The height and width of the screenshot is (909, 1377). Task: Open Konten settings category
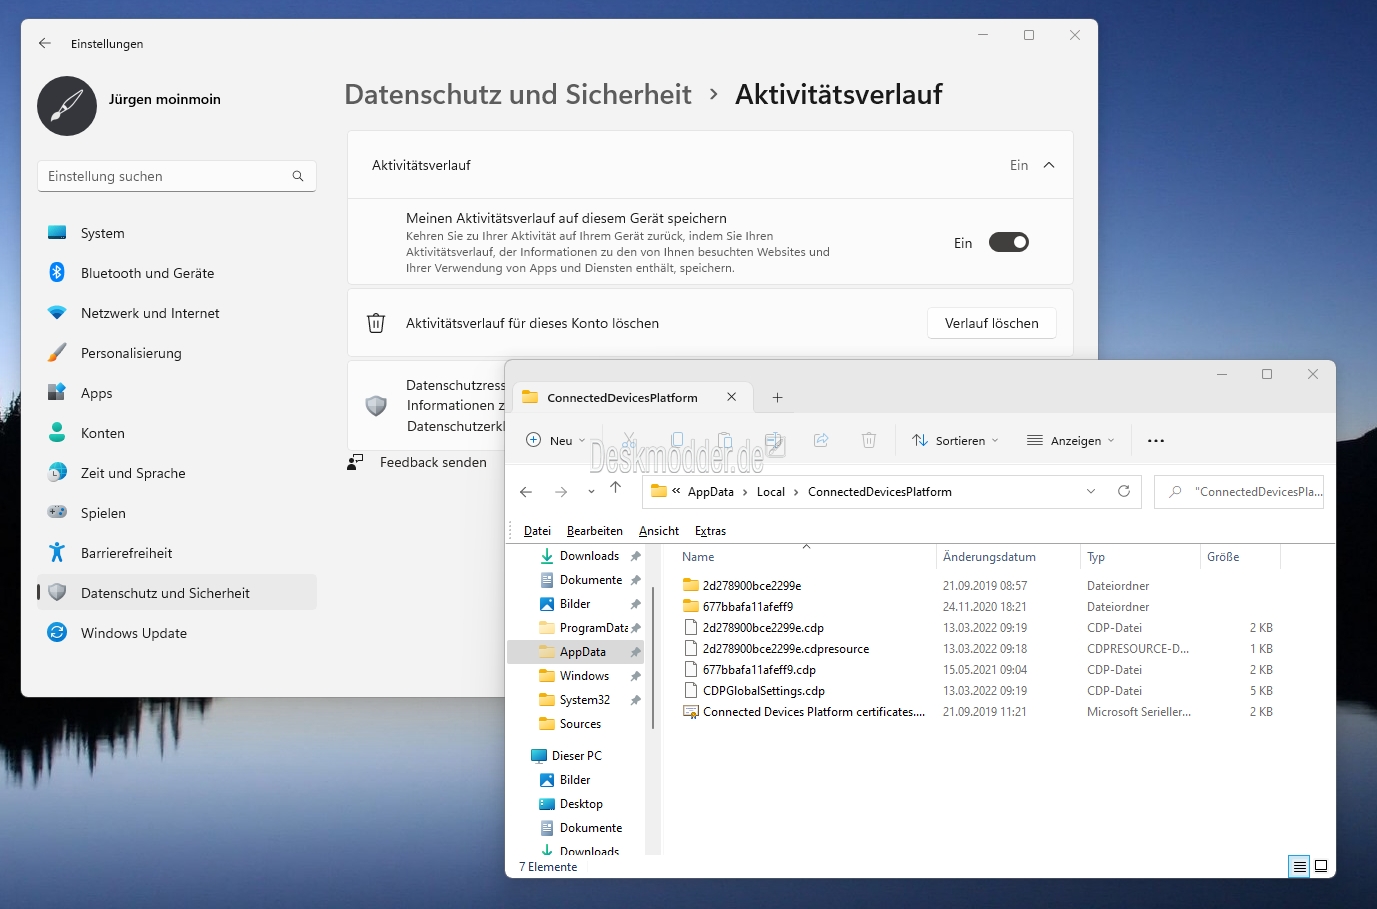(177, 433)
